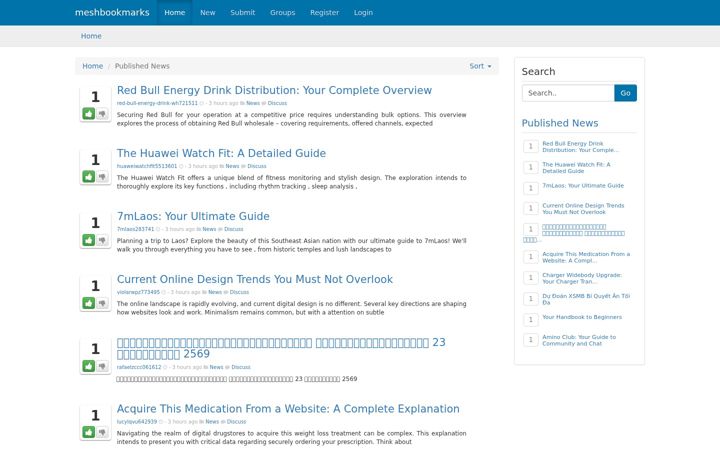Image resolution: width=720 pixels, height=450 pixels.
Task: Click Discuss under the 7mLaos story
Action: (233, 229)
